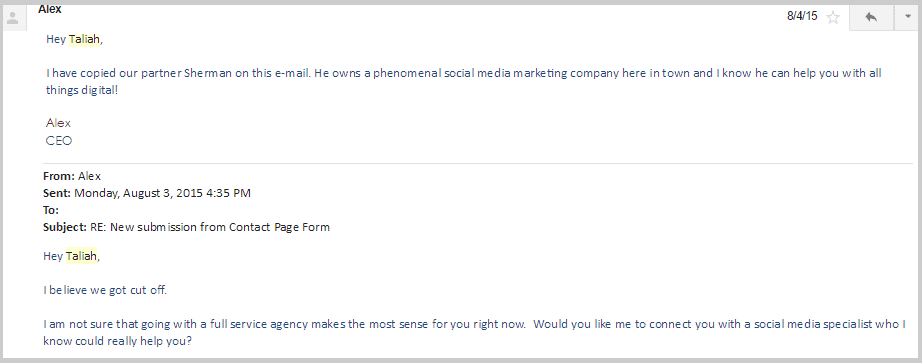This screenshot has width=922, height=363.
Task: Click the From: Alex line
Action: point(72,176)
